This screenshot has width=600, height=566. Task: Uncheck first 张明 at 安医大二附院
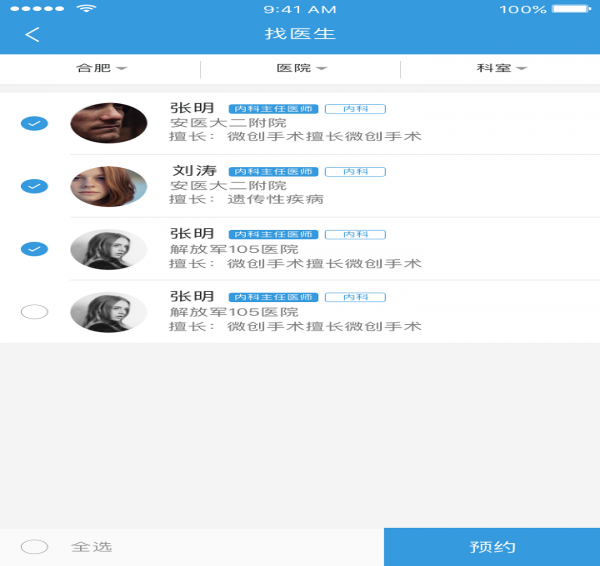pos(34,123)
